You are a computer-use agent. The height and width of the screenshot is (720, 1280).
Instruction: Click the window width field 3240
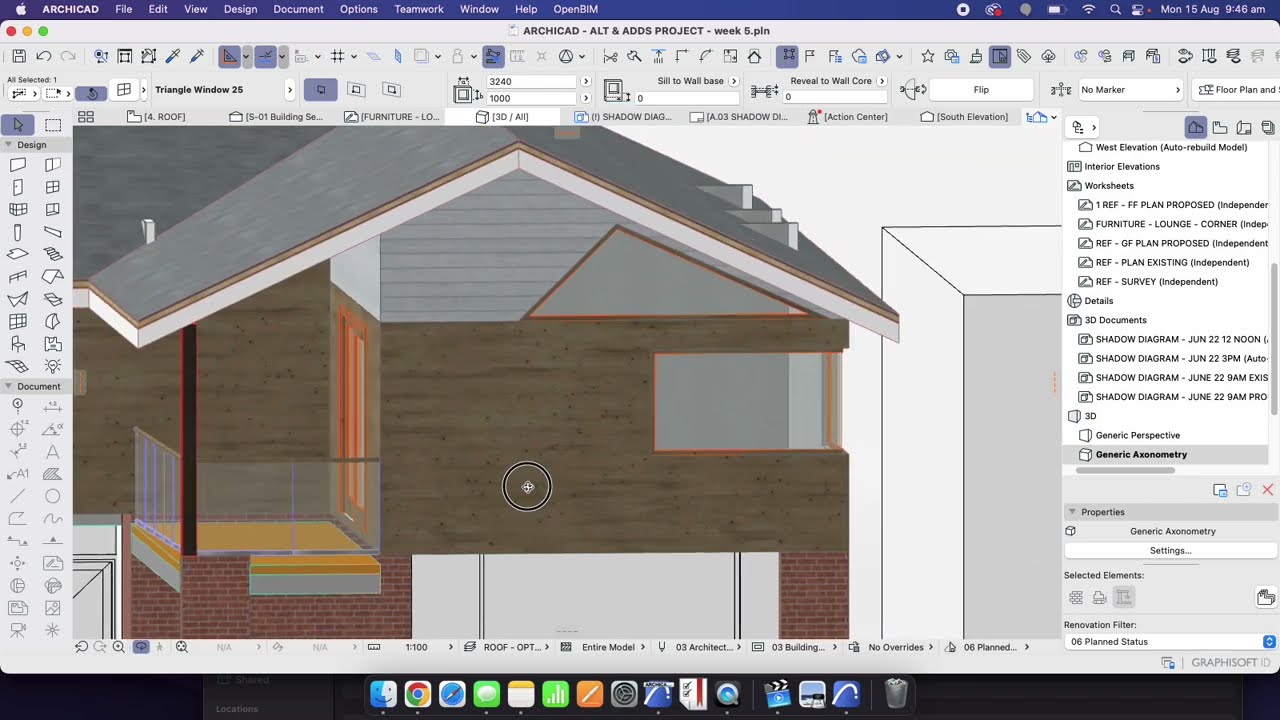click(x=531, y=82)
